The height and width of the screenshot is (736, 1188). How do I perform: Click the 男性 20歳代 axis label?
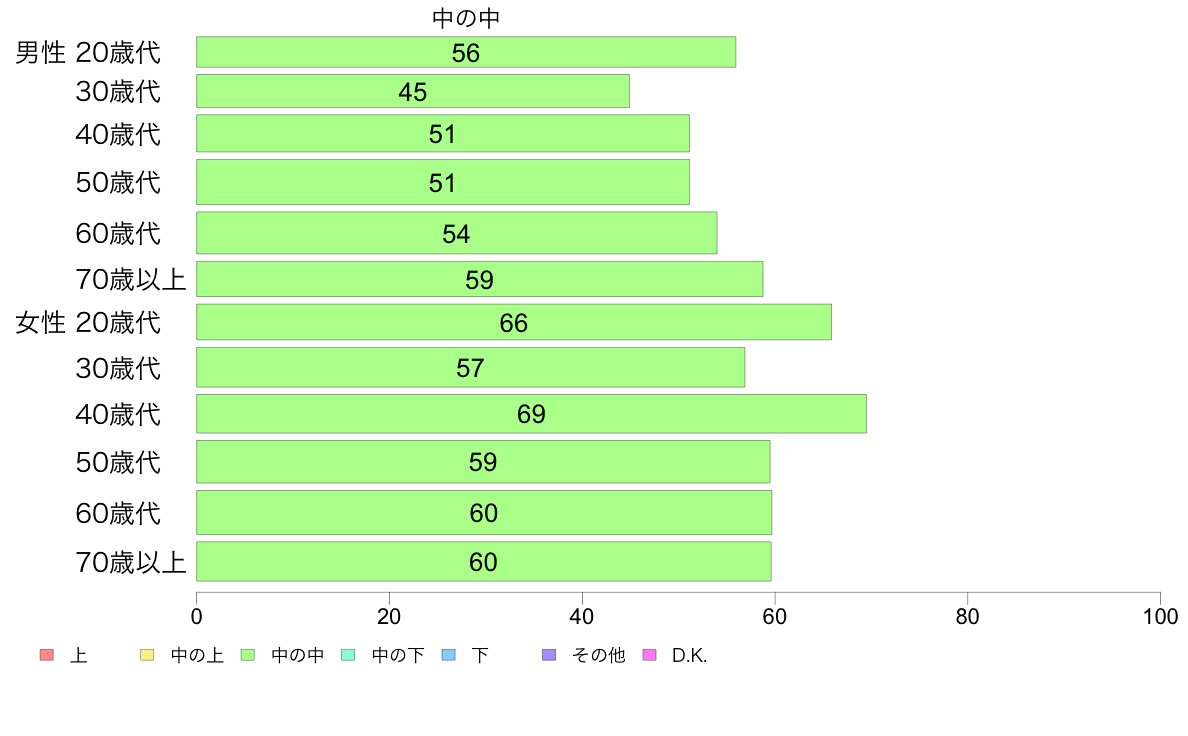point(88,52)
